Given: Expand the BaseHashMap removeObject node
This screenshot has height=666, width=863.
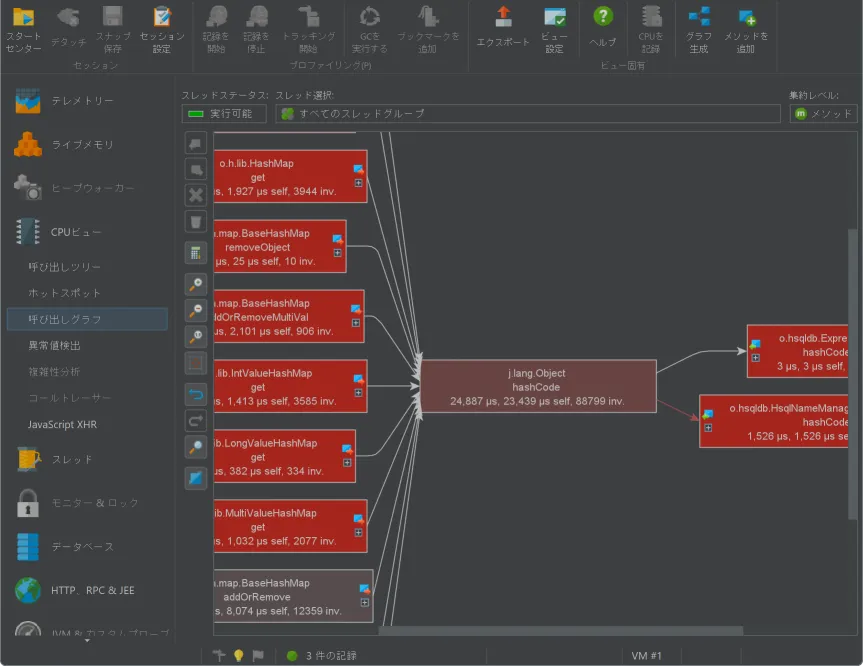Looking at the screenshot, I should click(x=337, y=253).
